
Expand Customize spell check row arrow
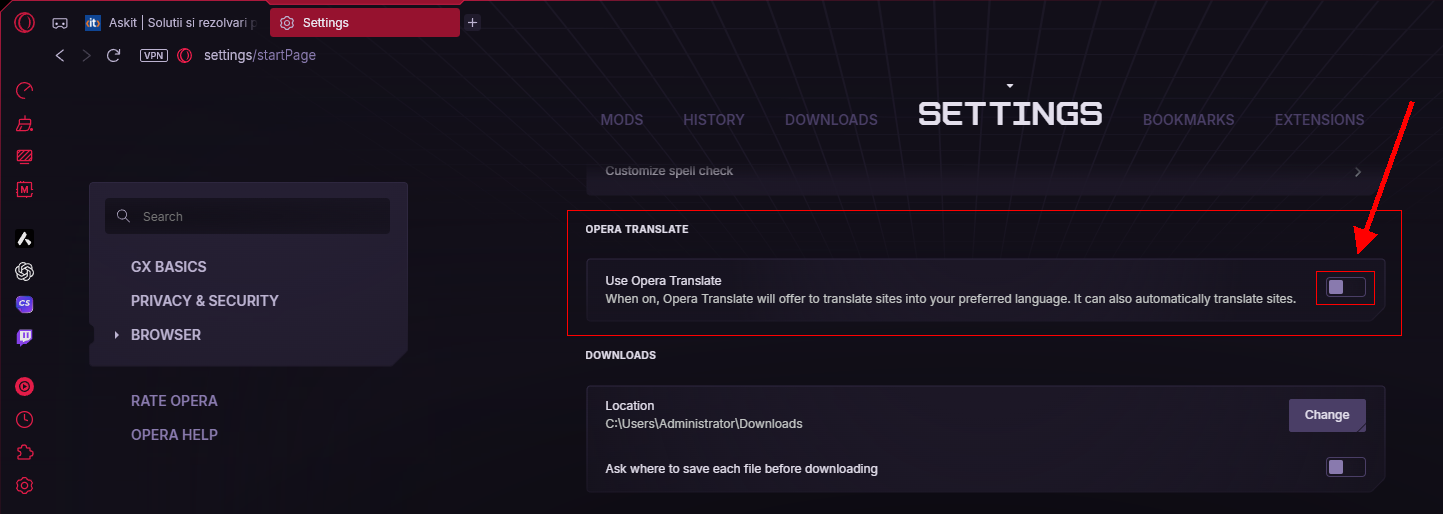click(1357, 172)
